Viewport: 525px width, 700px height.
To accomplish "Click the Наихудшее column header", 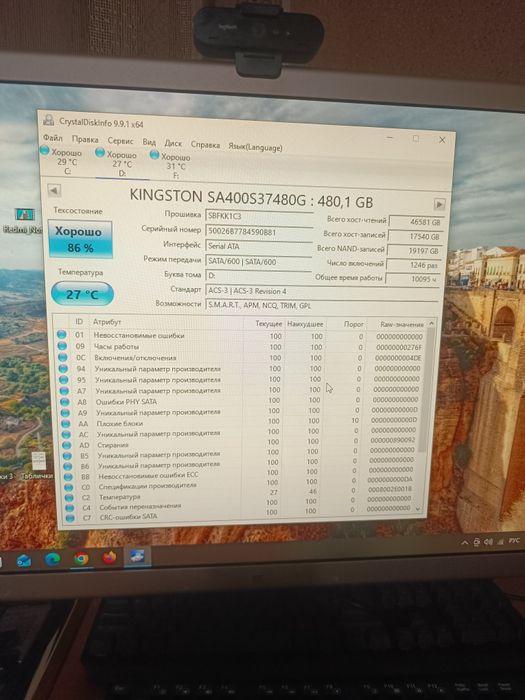I will click(x=305, y=324).
